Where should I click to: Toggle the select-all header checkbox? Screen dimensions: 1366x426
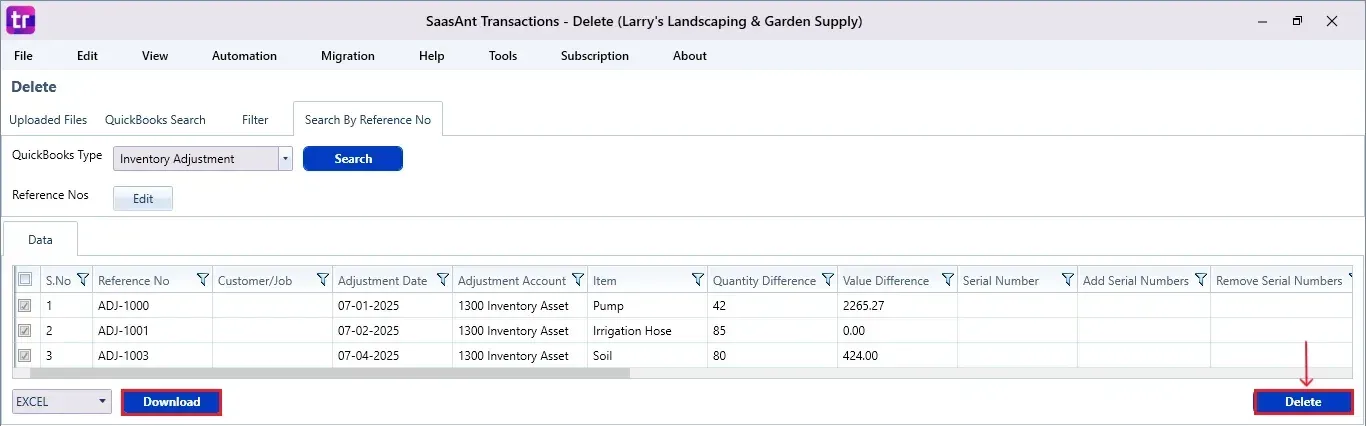[x=25, y=280]
